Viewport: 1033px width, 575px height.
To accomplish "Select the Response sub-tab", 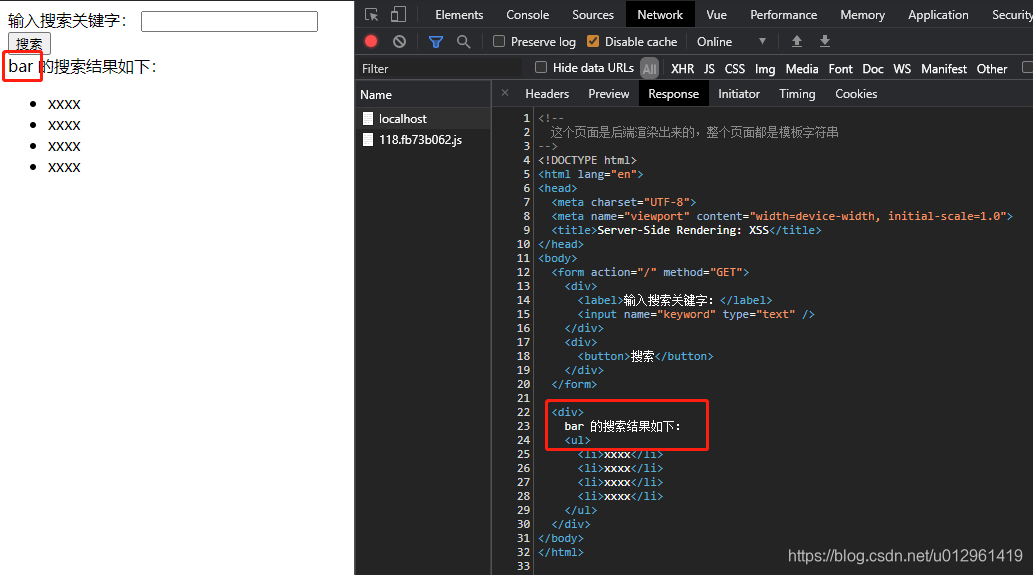I will (673, 94).
